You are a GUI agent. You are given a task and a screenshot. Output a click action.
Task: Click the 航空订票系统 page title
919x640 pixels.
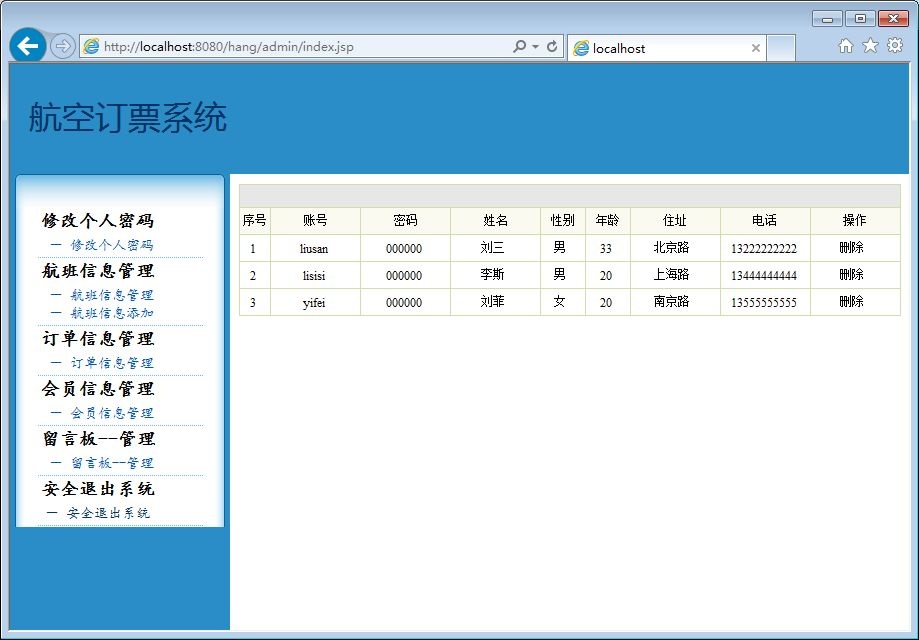tap(127, 117)
